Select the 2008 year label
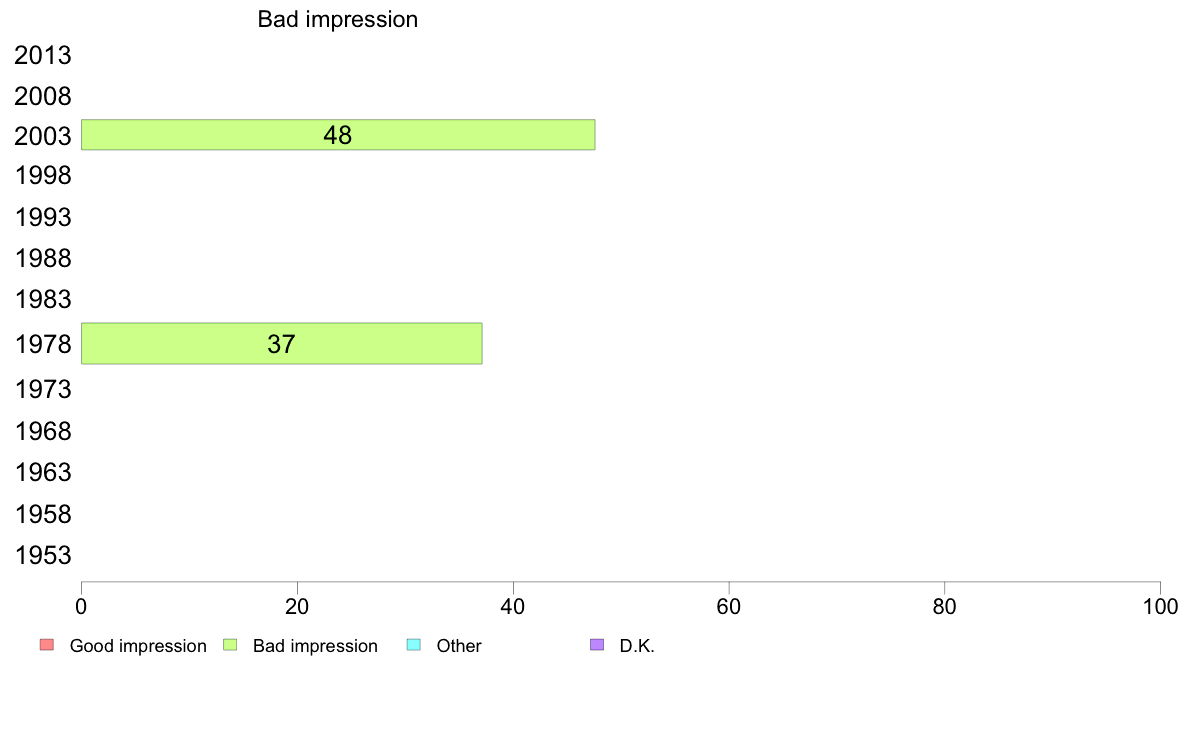Screen dimensions: 1188x736 (x=43, y=97)
